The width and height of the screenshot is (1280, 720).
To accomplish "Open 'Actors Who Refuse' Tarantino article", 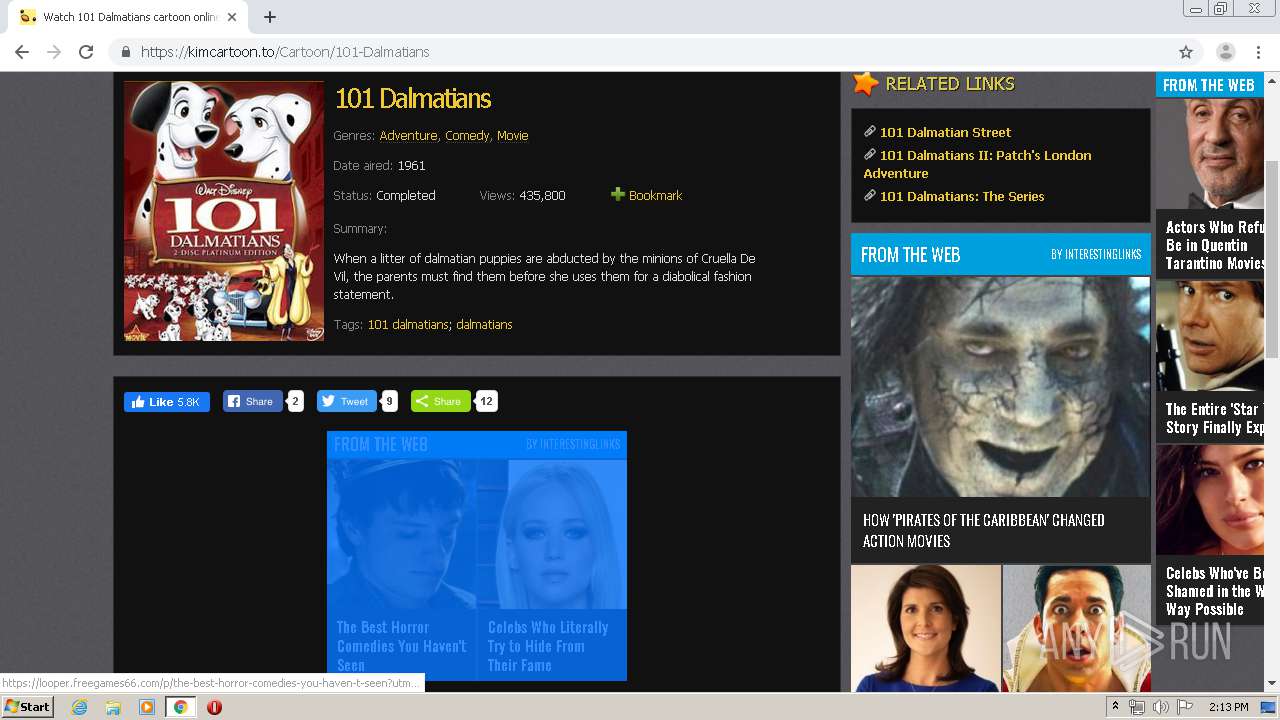I will pyautogui.click(x=1215, y=245).
